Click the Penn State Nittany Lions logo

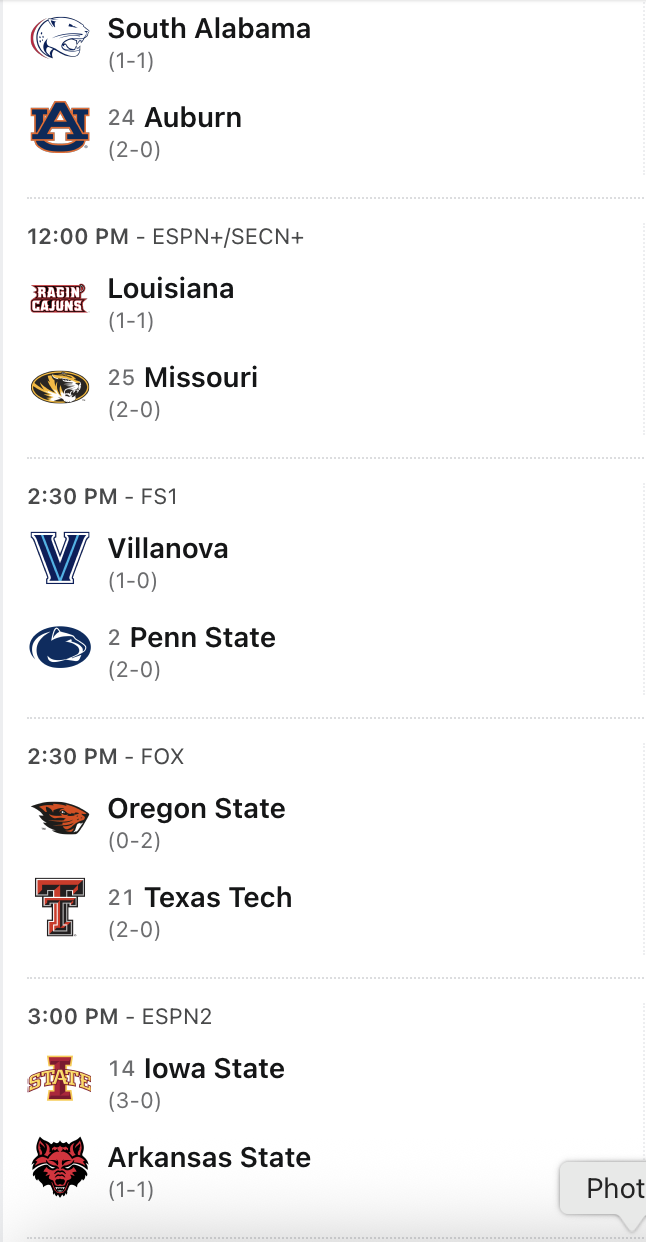(x=59, y=648)
